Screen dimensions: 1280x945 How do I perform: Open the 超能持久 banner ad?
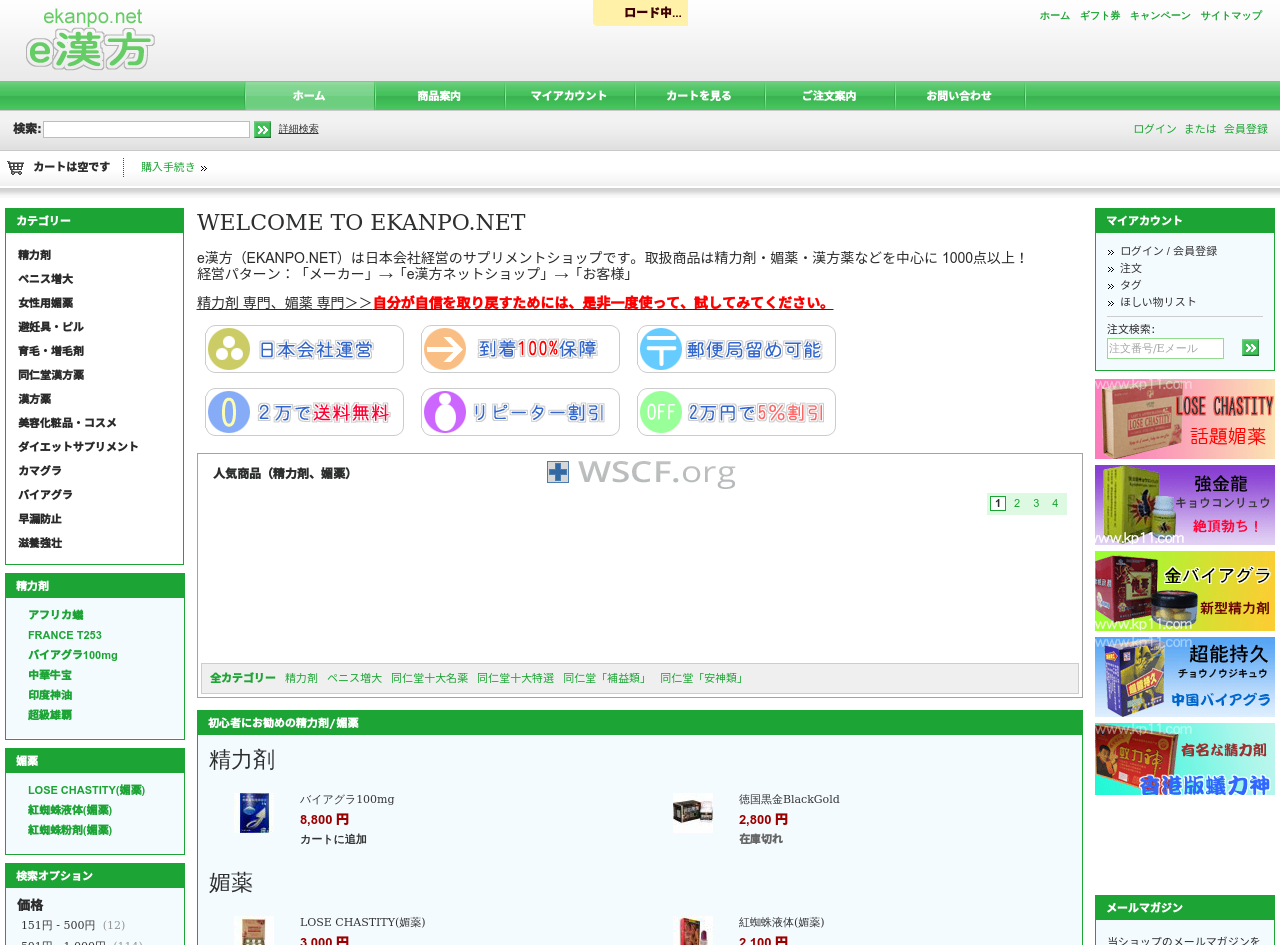1185,677
